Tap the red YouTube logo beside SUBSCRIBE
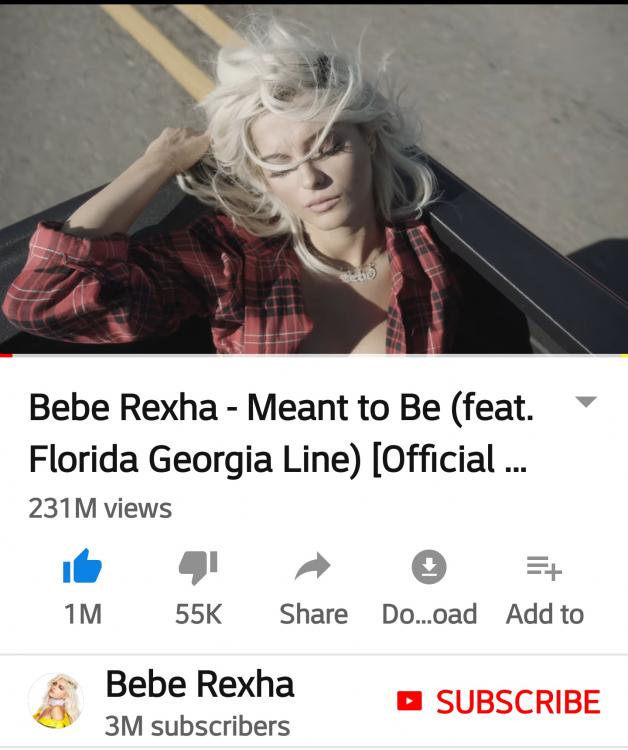The height and width of the screenshot is (750, 628). pos(409,701)
